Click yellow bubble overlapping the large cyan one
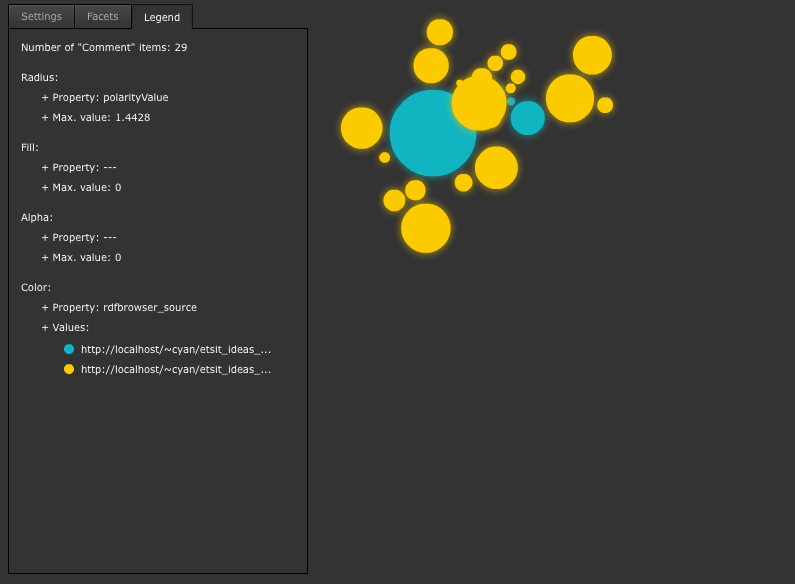The width and height of the screenshot is (795, 584). (479, 103)
